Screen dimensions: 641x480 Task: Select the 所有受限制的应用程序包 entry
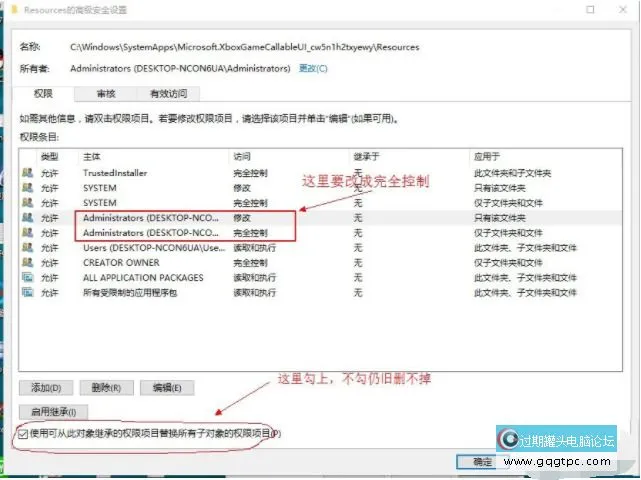(320, 292)
